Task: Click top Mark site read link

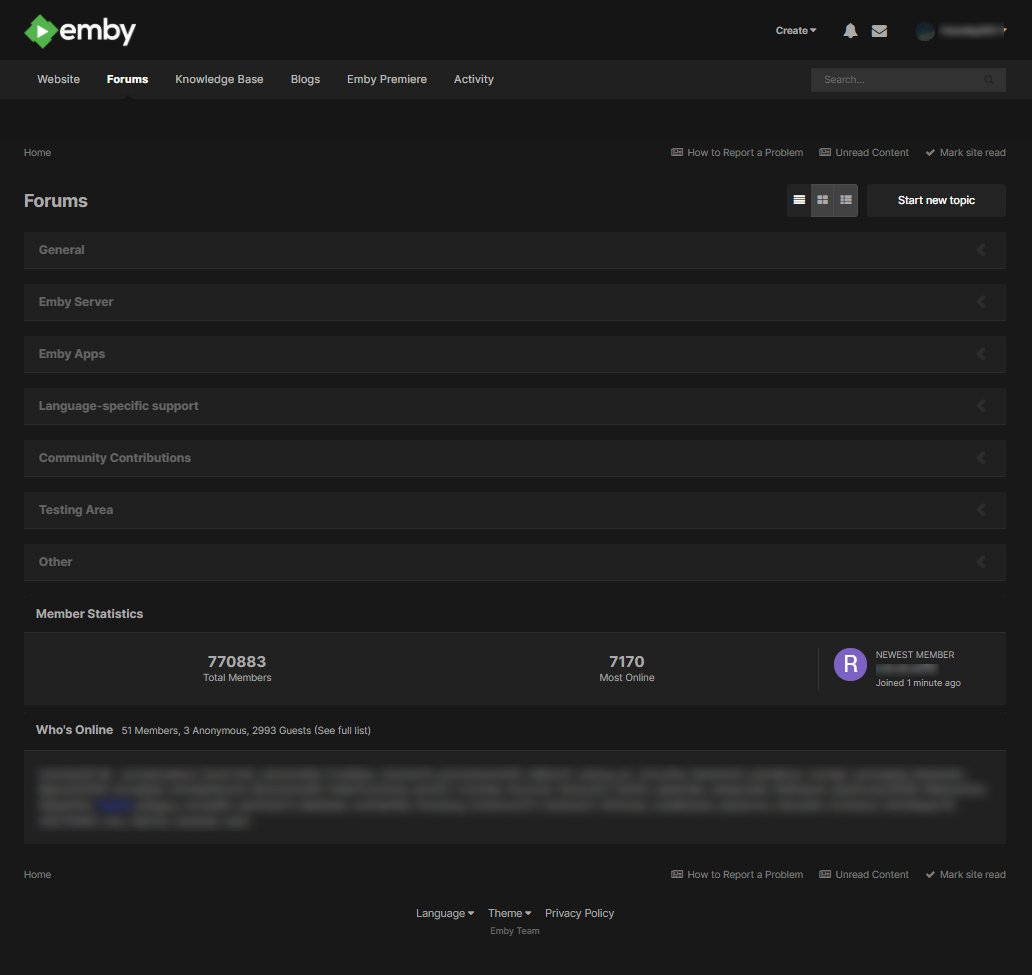Action: [965, 153]
